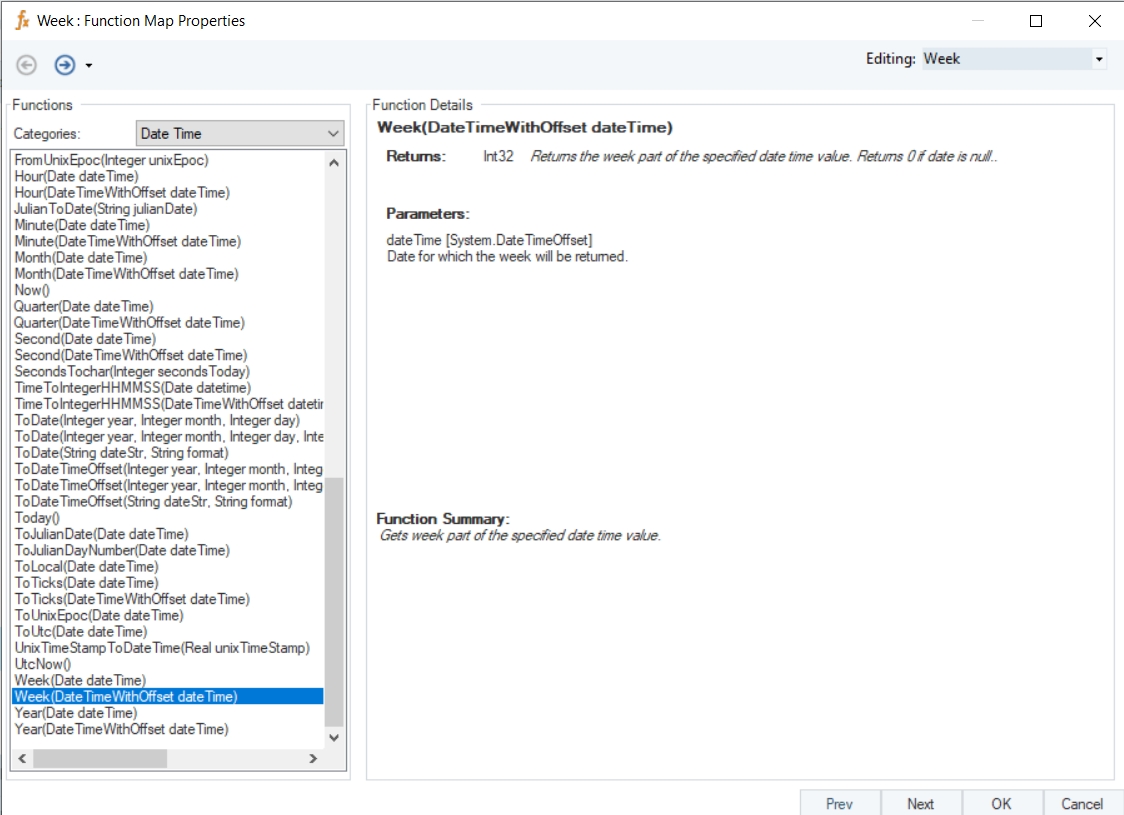Maximize the Function Map Properties window
Image resolution: width=1124 pixels, height=815 pixels.
(1036, 20)
